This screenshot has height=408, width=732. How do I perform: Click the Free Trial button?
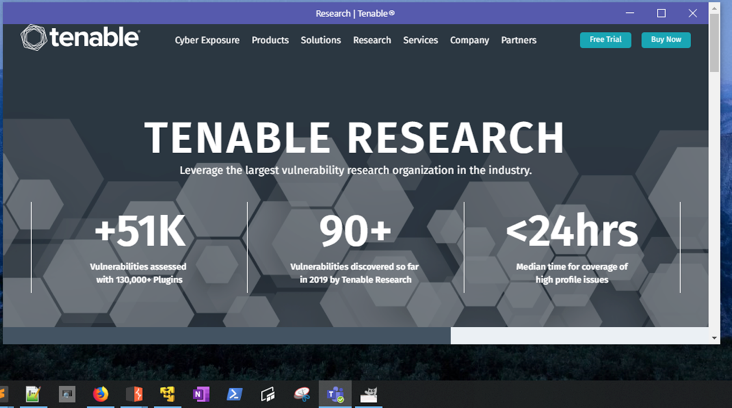[x=605, y=40]
